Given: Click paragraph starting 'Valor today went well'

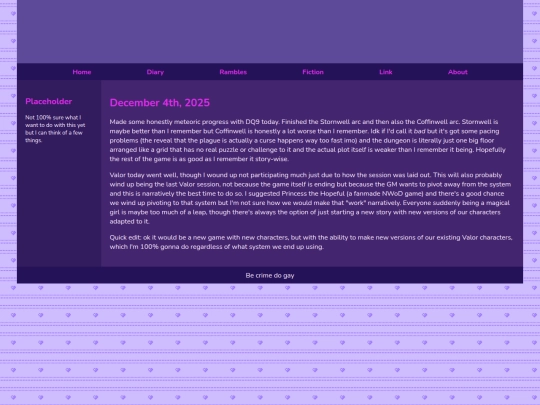Looking at the screenshot, I should [310, 198].
